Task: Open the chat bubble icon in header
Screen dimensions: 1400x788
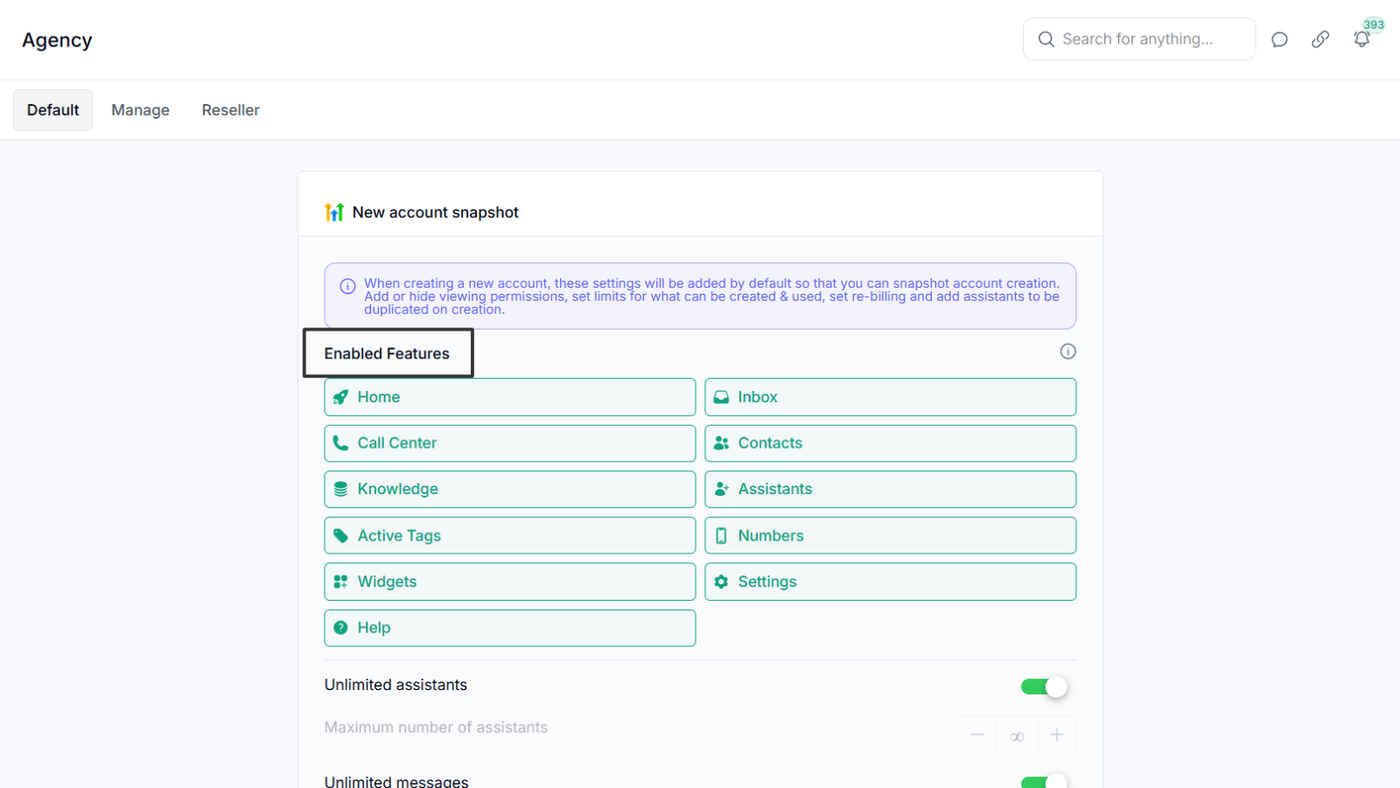Action: click(x=1279, y=40)
